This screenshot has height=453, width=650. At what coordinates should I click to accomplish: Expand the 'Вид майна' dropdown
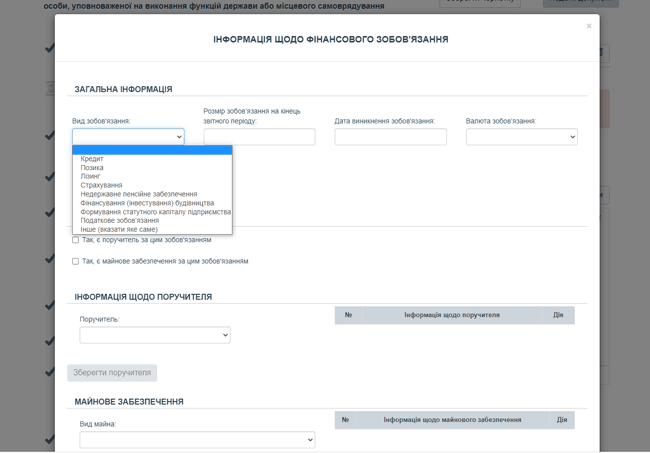coord(197,440)
